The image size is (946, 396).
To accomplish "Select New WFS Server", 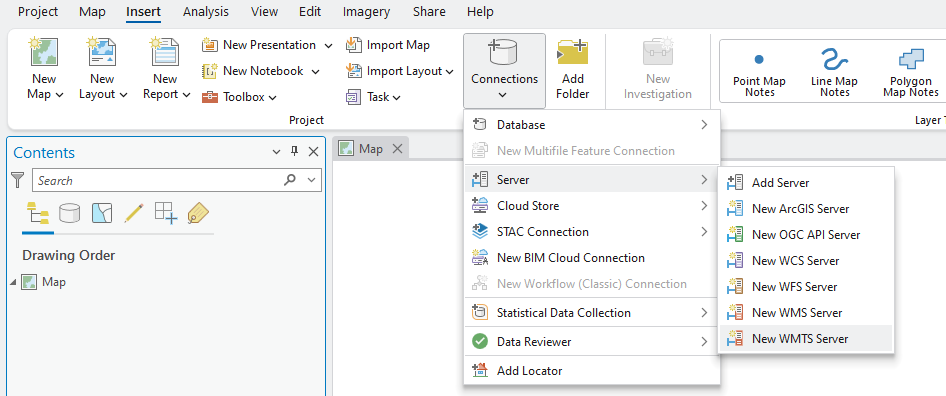I will pyautogui.click(x=805, y=287).
